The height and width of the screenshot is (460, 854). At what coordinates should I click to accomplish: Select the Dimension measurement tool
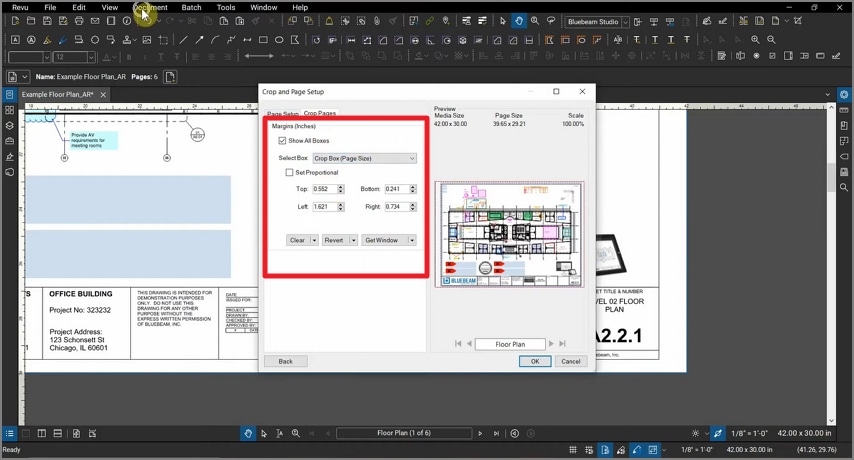coord(247,40)
